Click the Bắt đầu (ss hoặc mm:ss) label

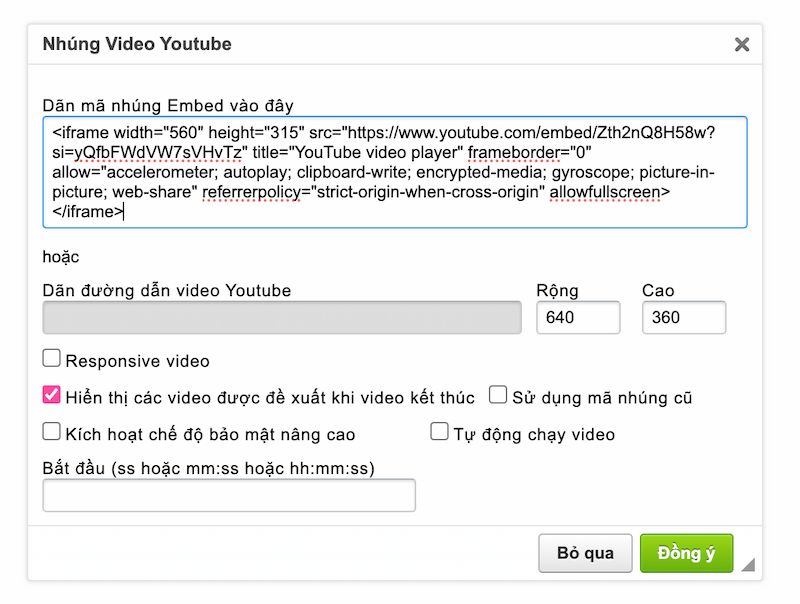(215, 468)
